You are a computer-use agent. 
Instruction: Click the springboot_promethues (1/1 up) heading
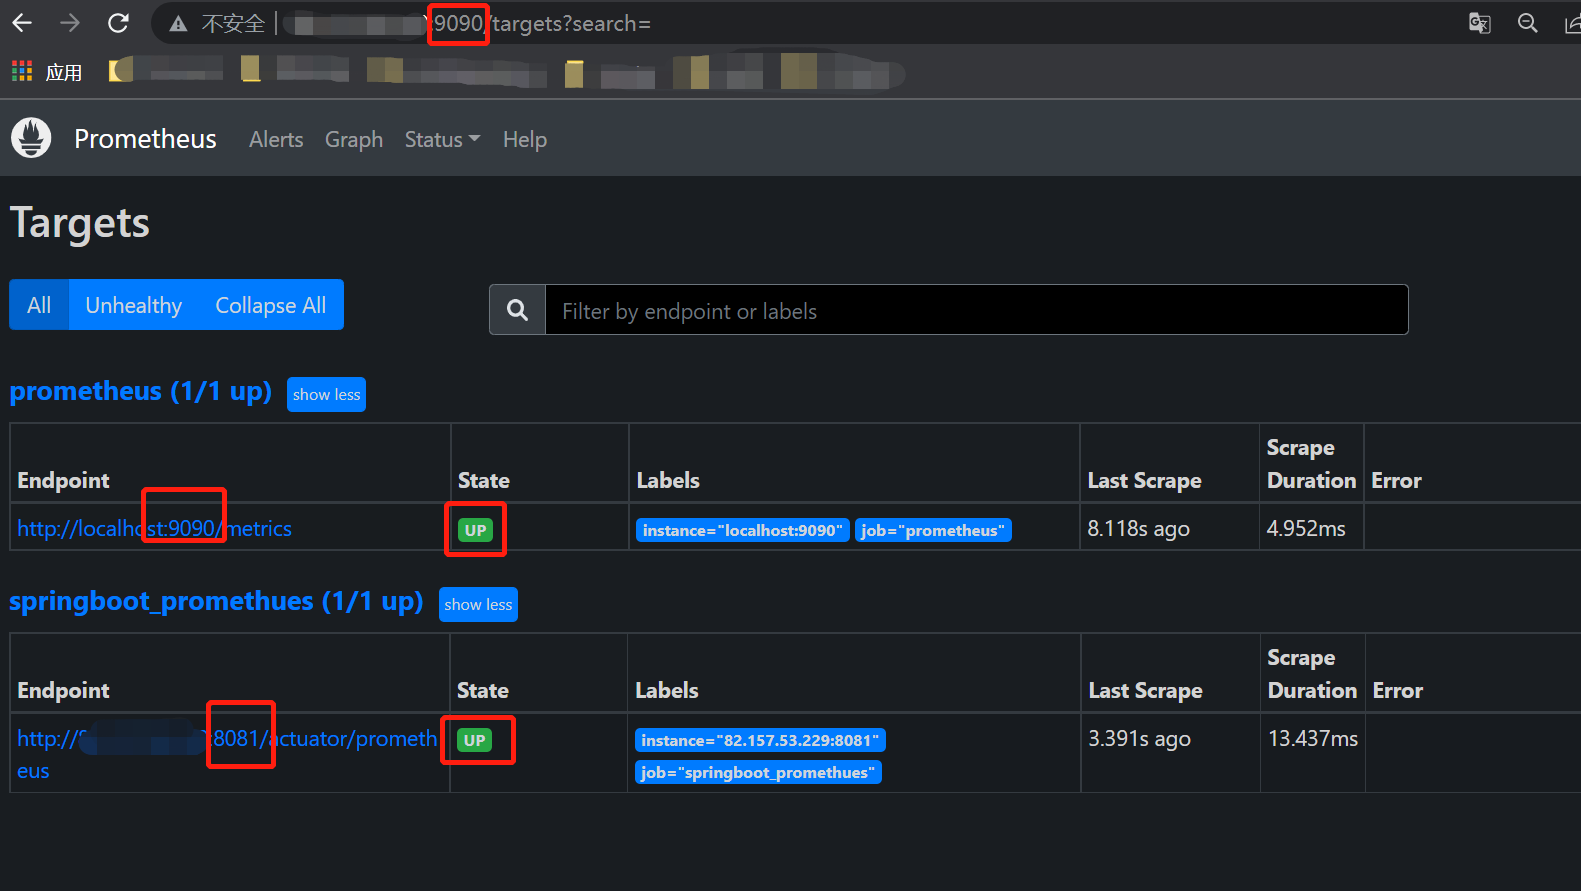point(216,601)
